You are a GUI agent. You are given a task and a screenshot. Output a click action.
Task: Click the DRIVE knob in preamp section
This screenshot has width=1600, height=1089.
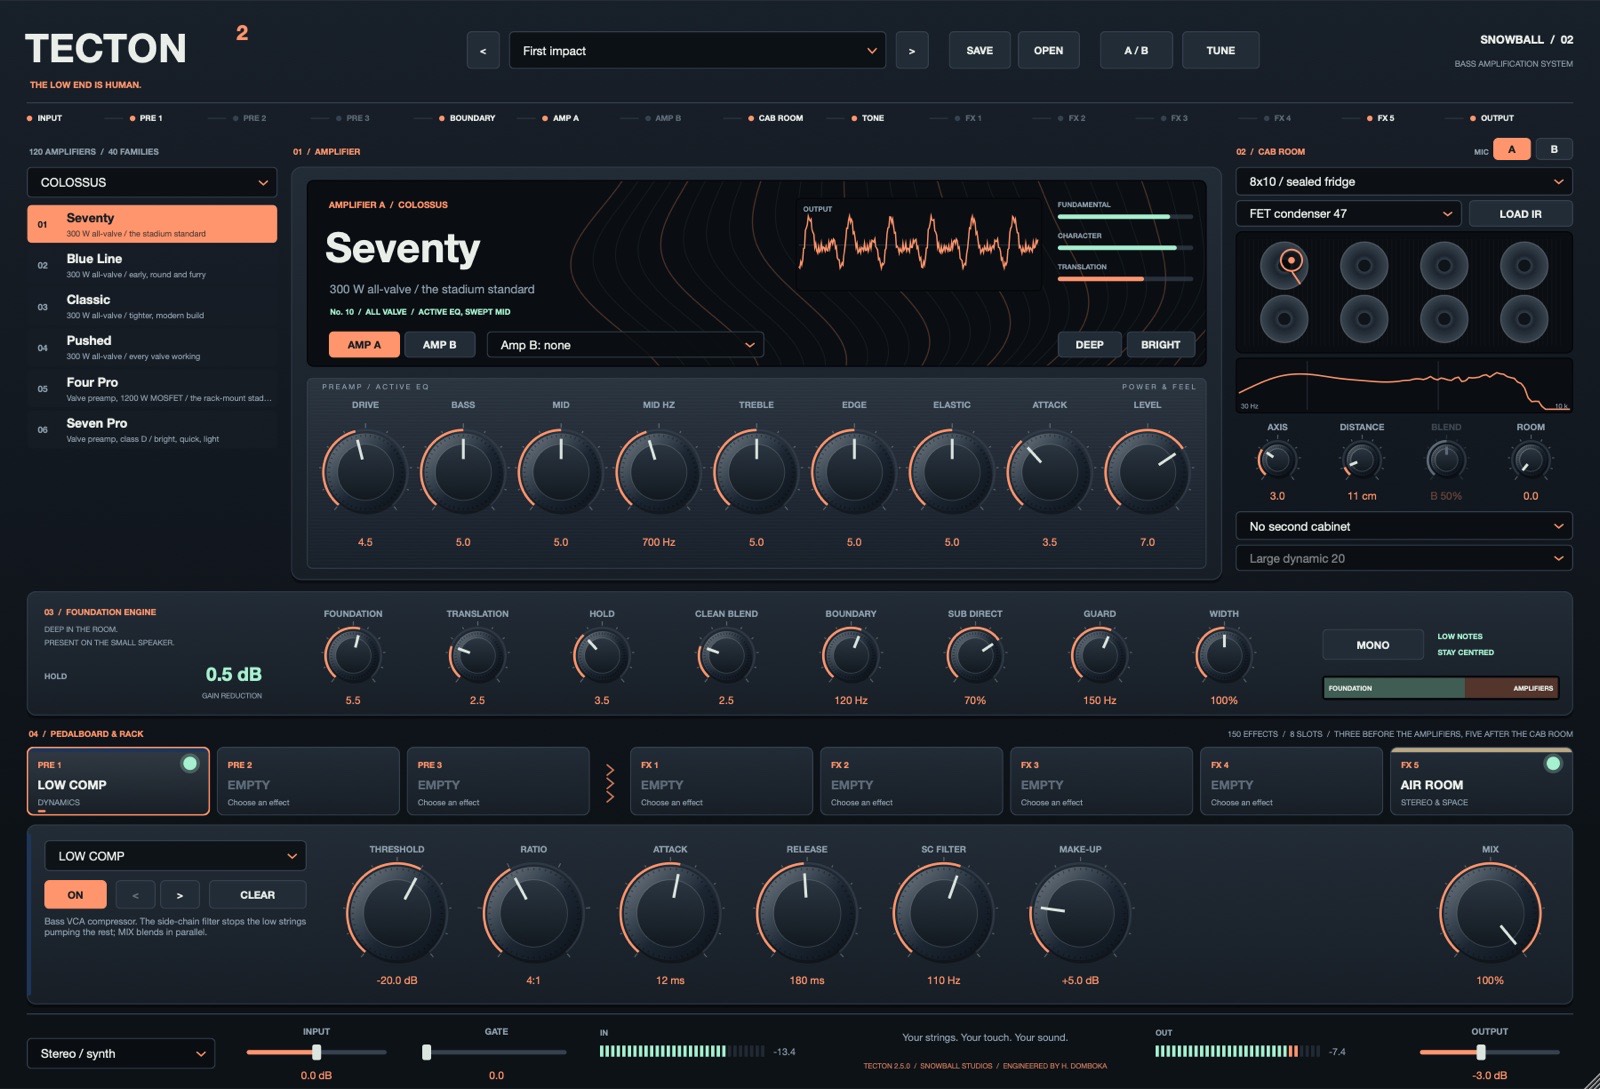click(x=365, y=471)
